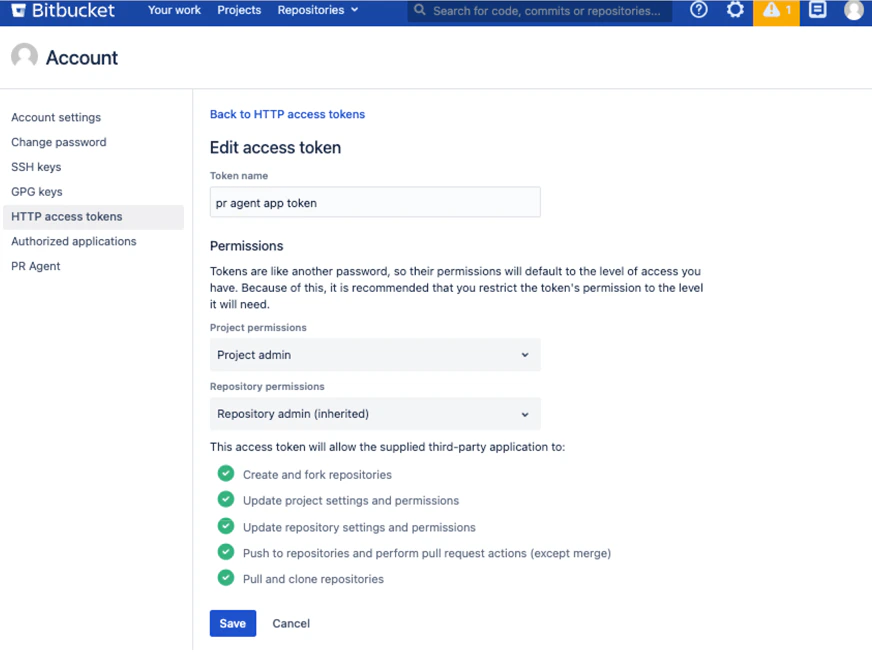The image size is (872, 652).
Task: Save the access token changes
Action: 232,623
